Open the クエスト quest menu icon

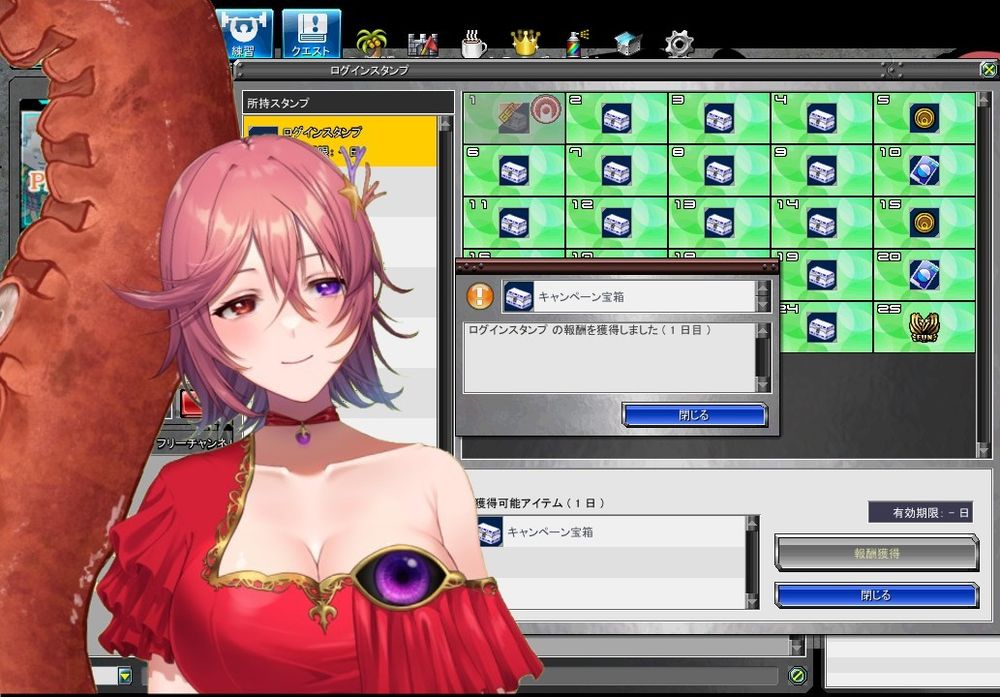[311, 34]
